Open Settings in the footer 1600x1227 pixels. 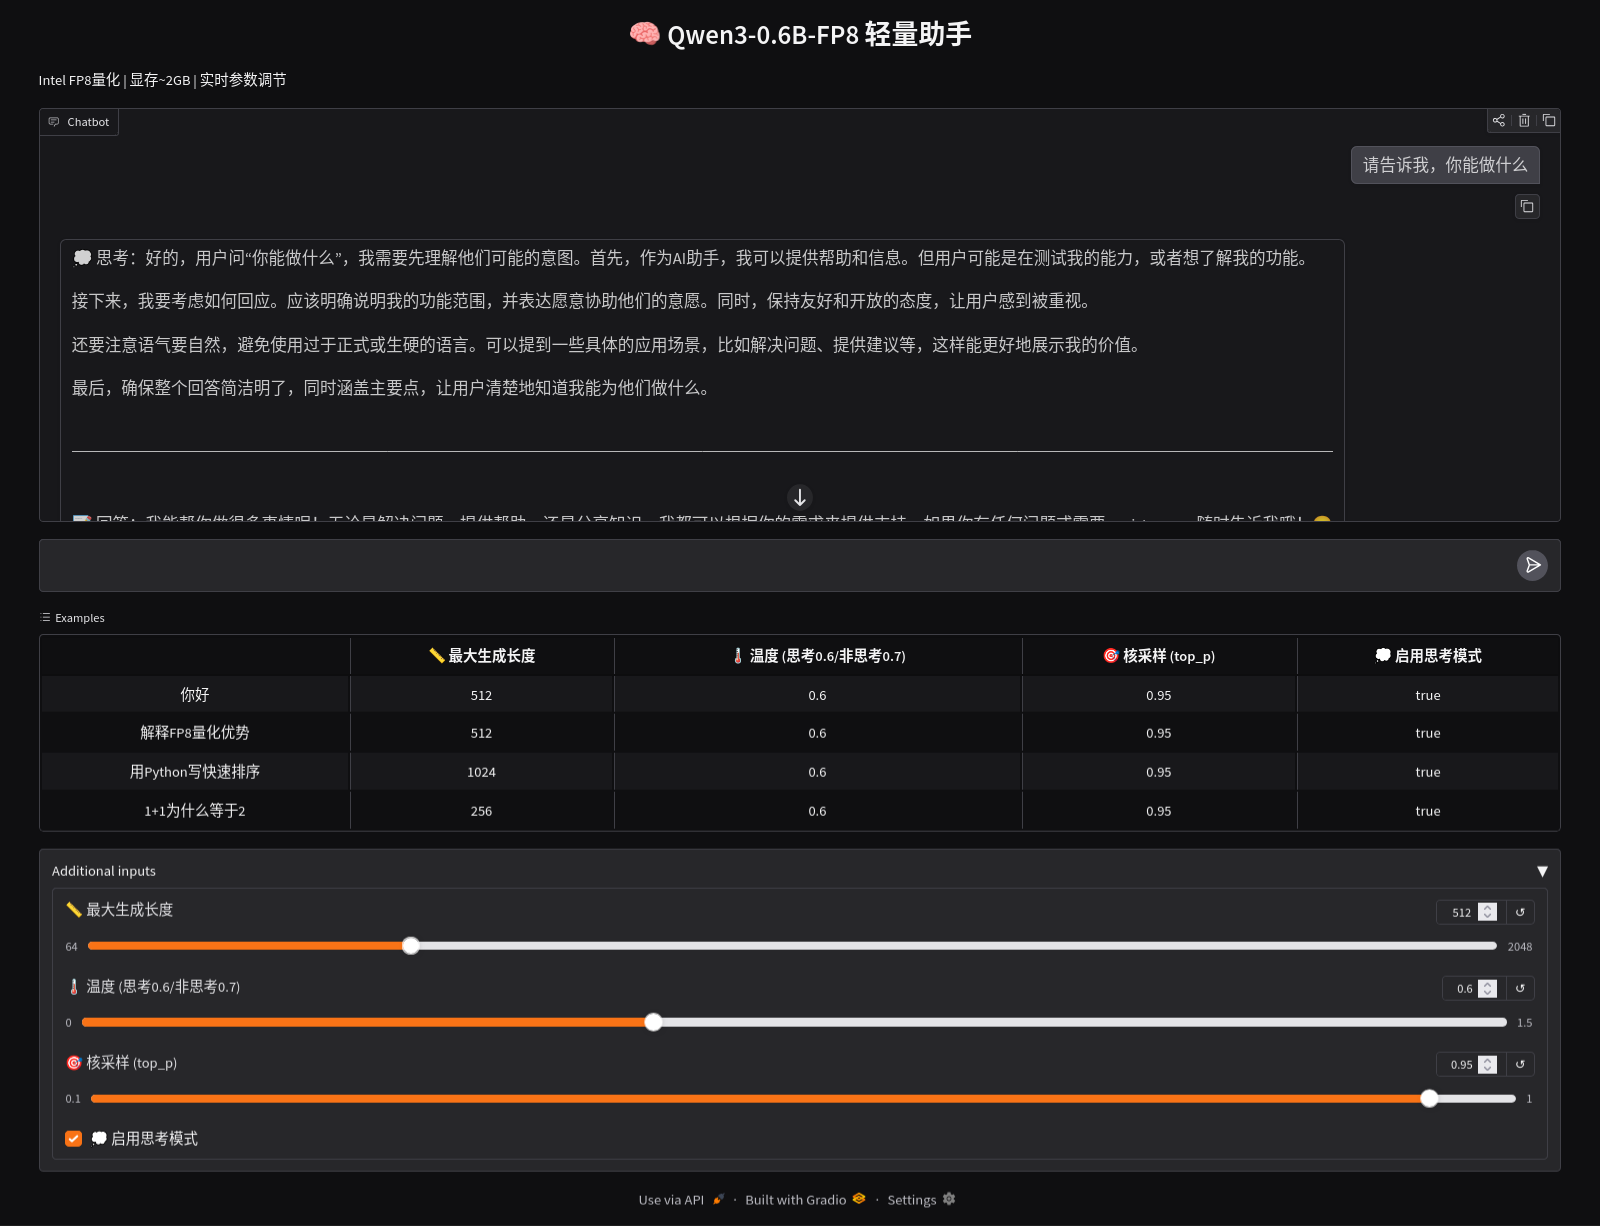pos(921,1200)
